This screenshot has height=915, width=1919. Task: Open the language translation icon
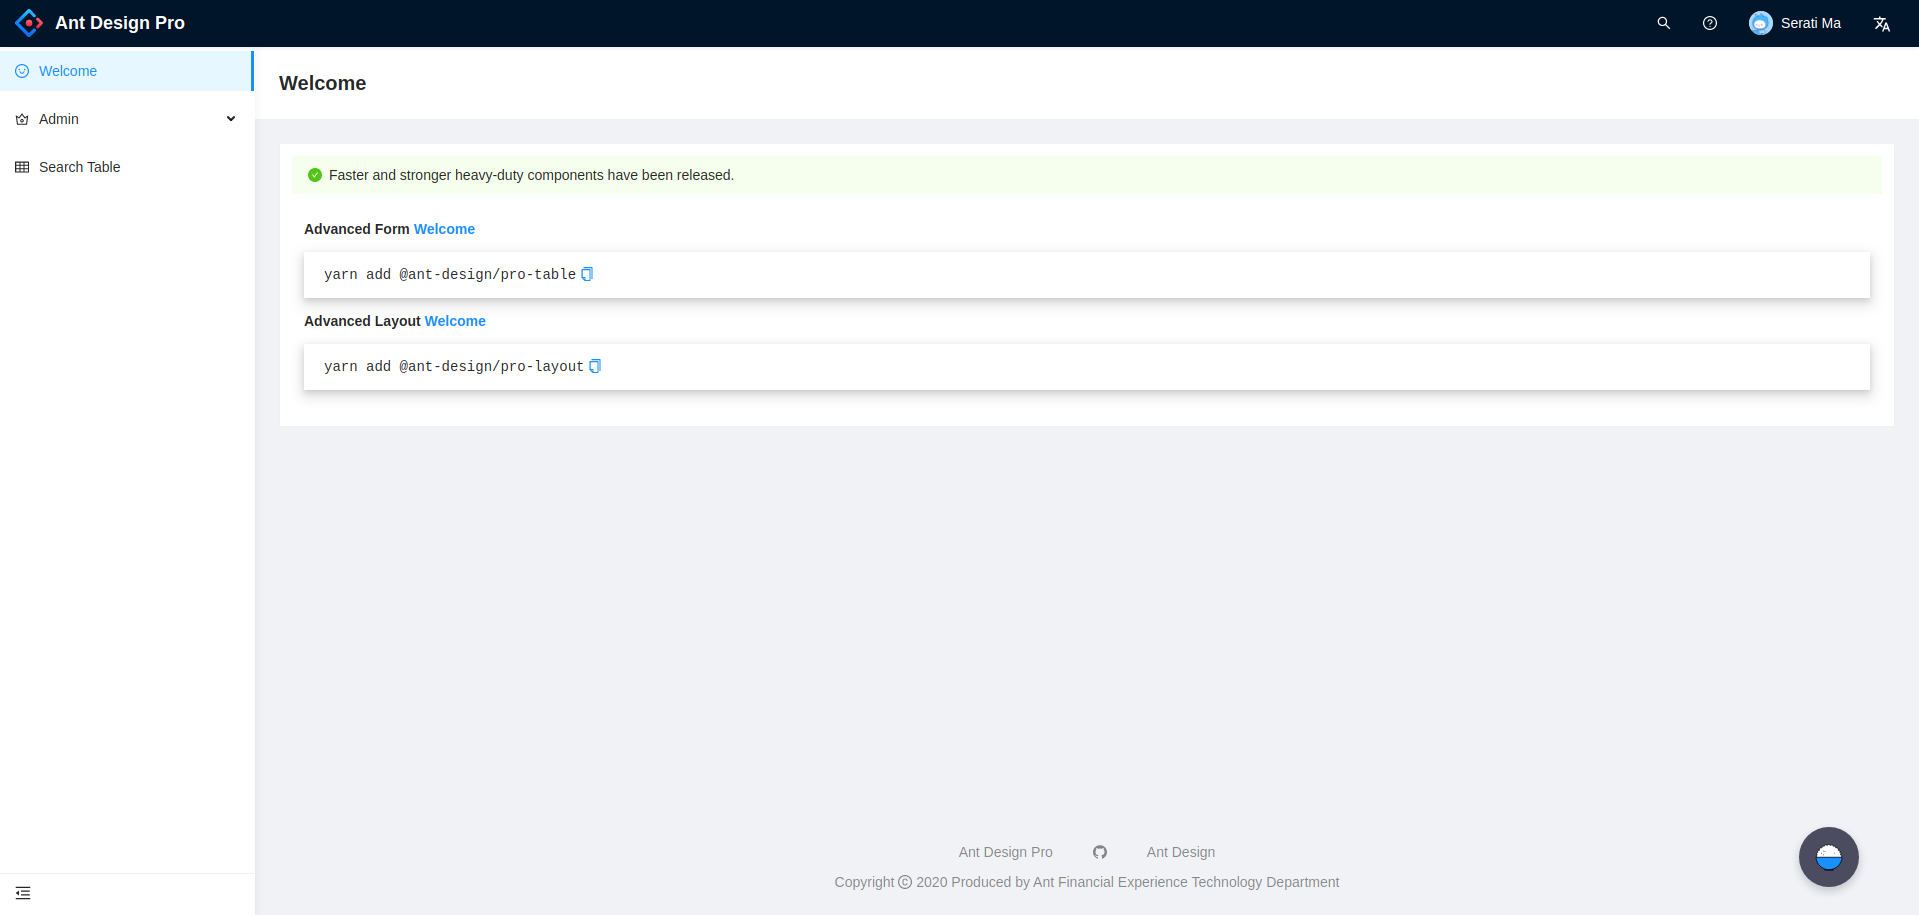(x=1882, y=24)
